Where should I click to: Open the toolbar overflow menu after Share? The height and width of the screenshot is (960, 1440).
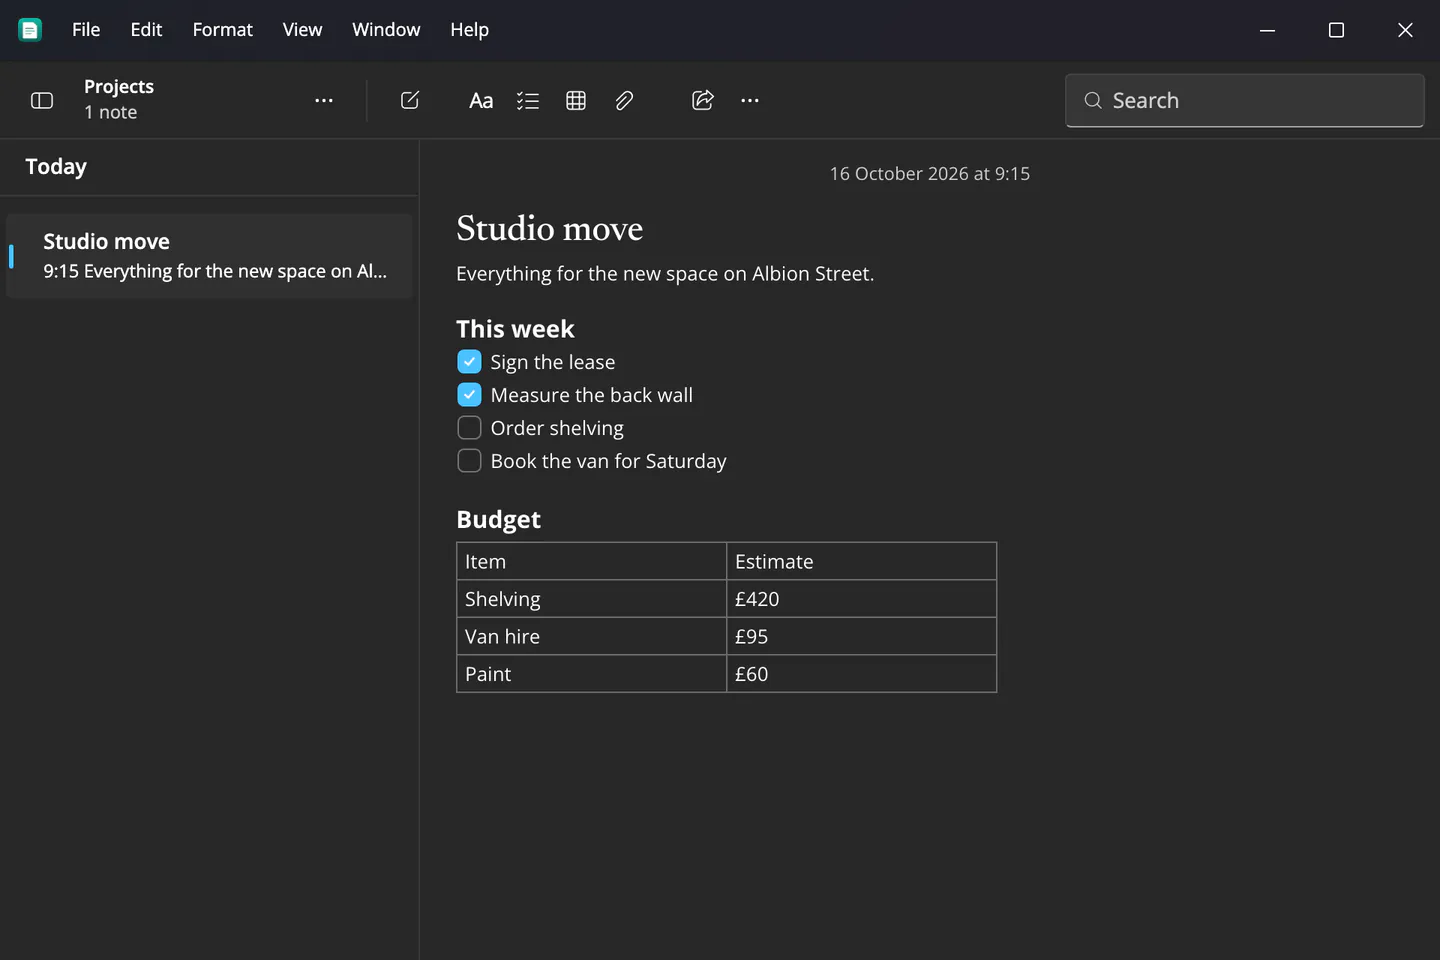[x=750, y=100]
